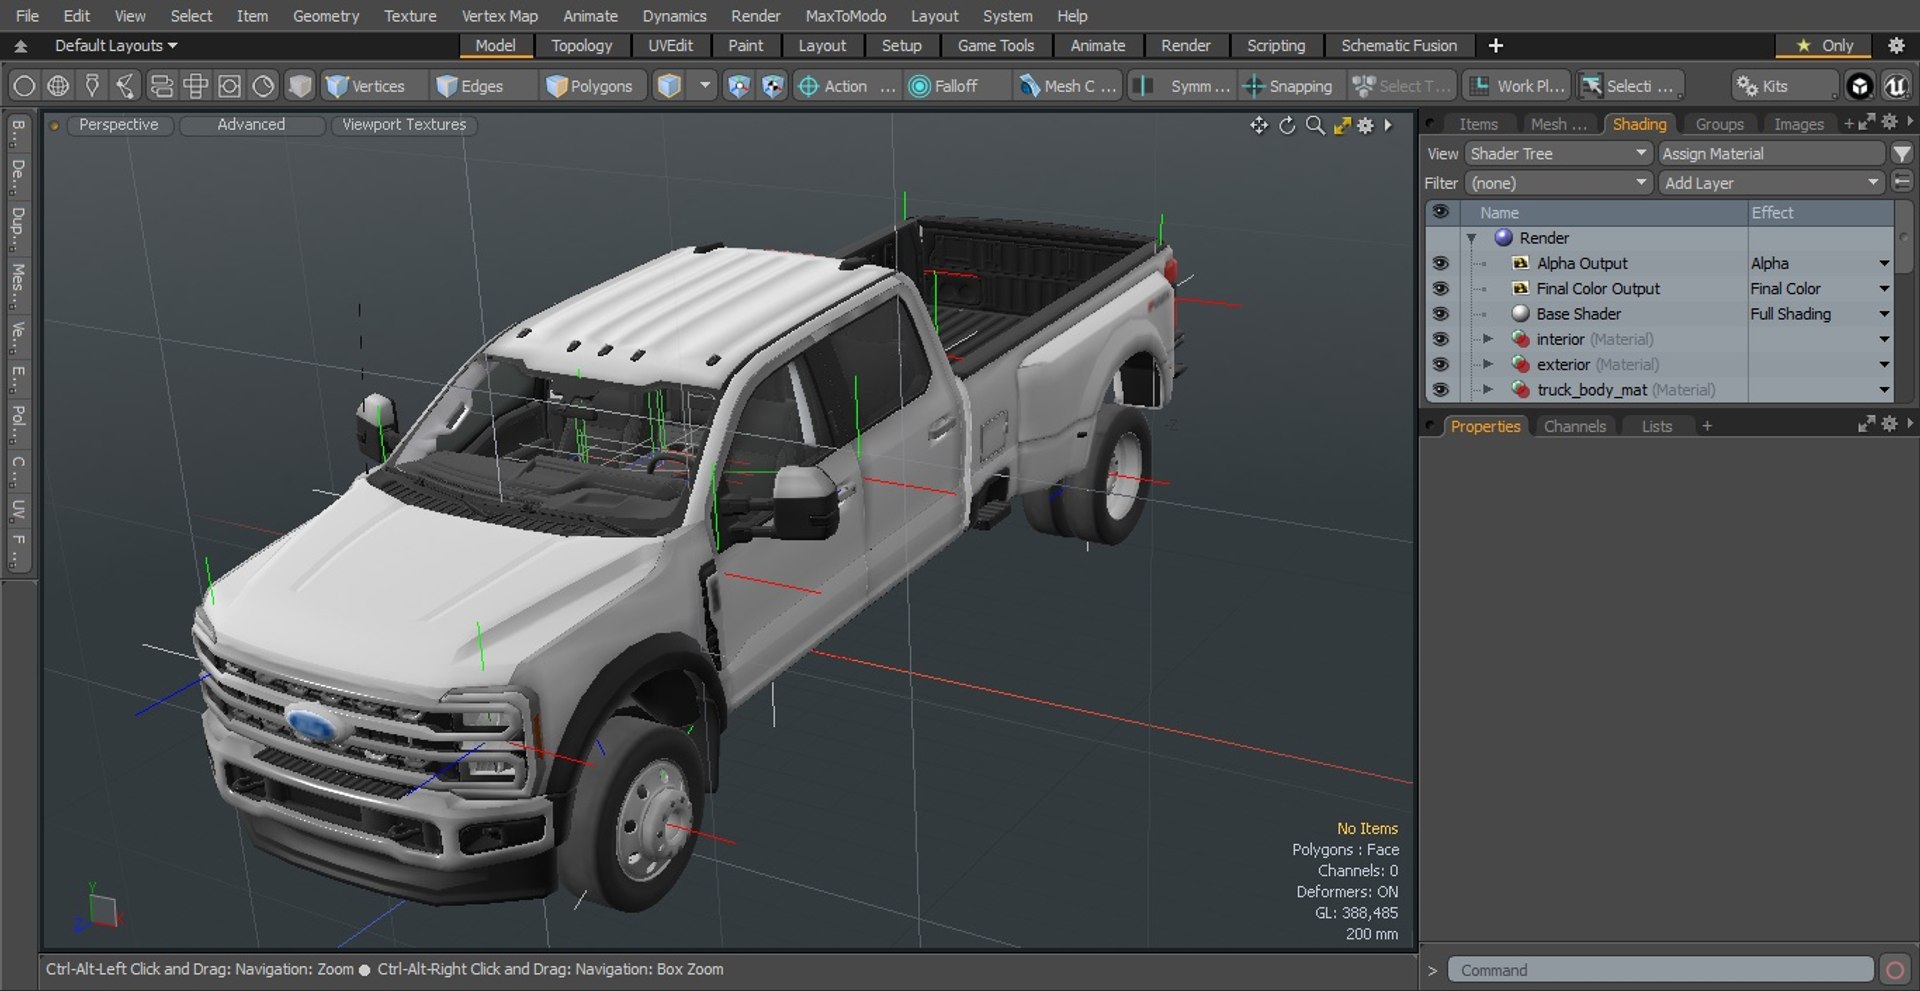The width and height of the screenshot is (1920, 991).
Task: Open the Shader Tree view dropdown
Action: (1558, 154)
